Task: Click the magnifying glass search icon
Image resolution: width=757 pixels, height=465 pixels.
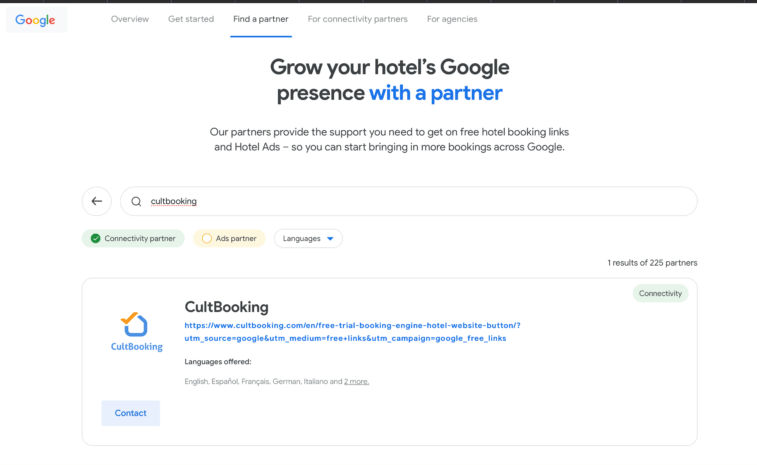Action: tap(136, 201)
